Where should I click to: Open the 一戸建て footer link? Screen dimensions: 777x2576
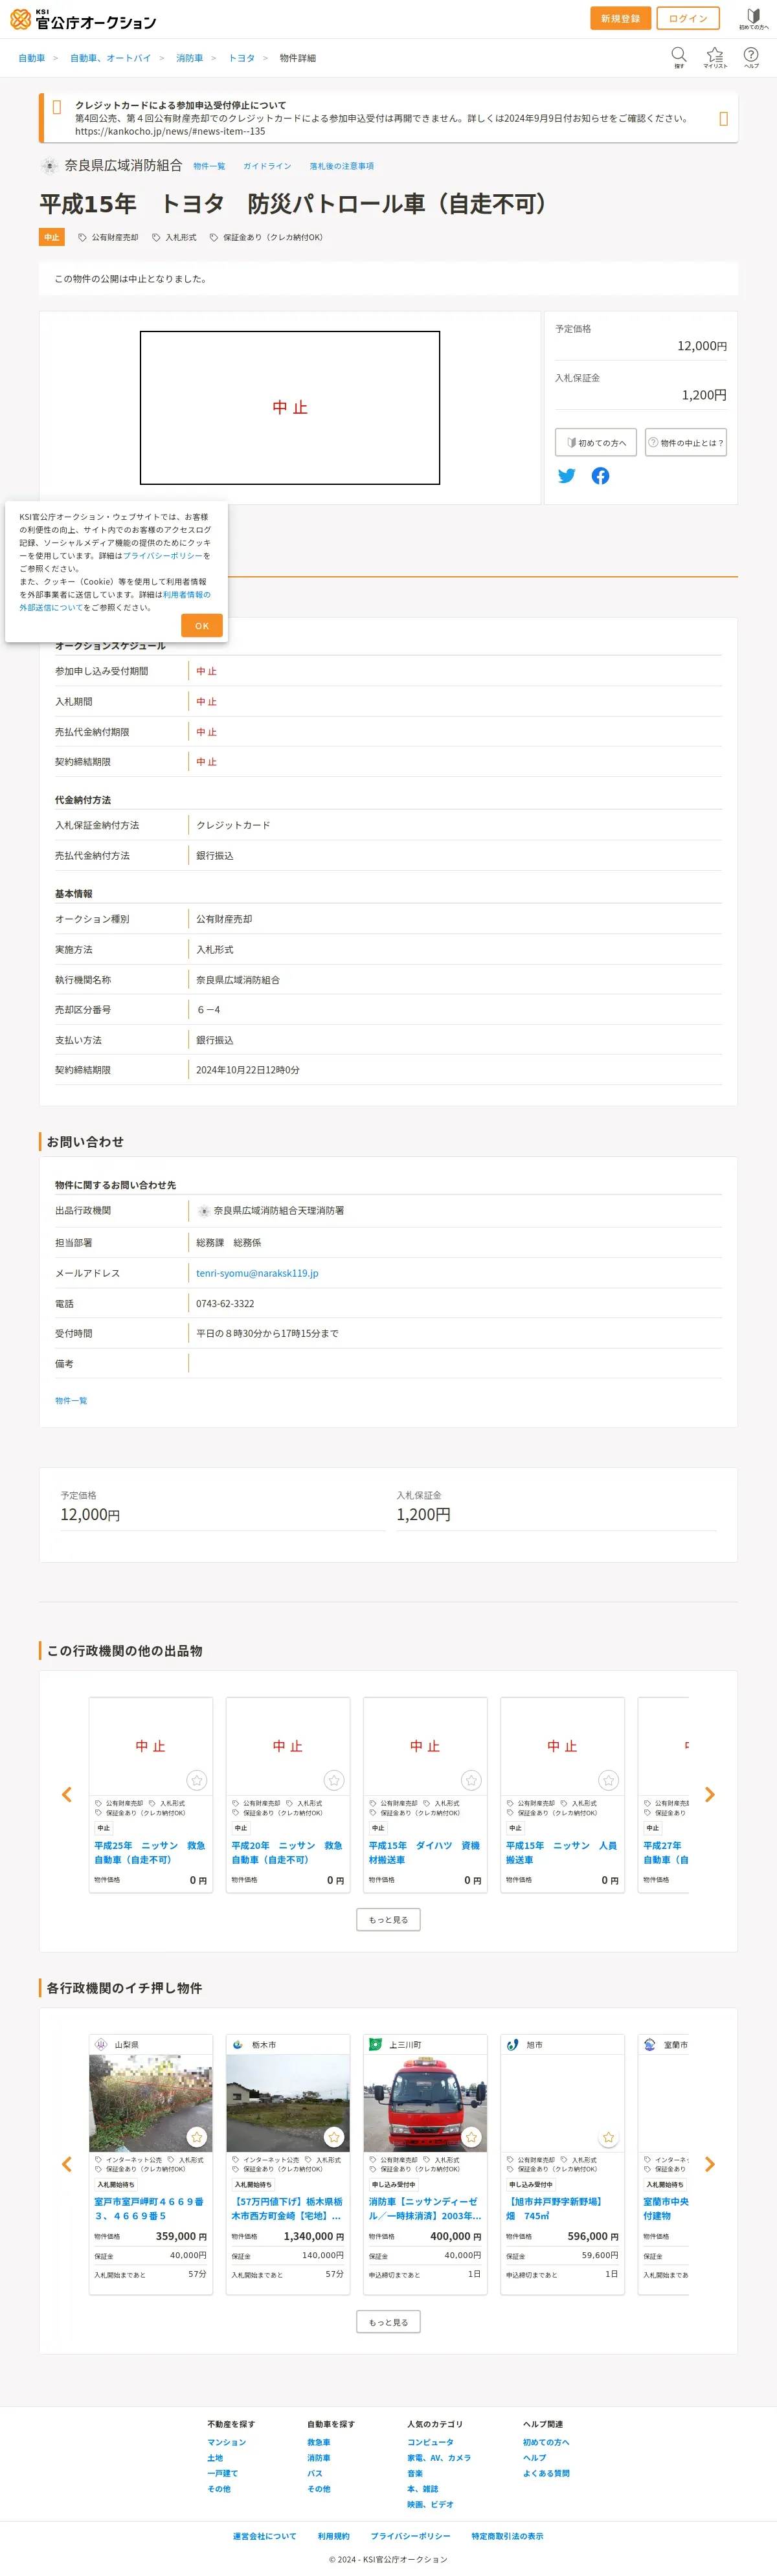223,2473
